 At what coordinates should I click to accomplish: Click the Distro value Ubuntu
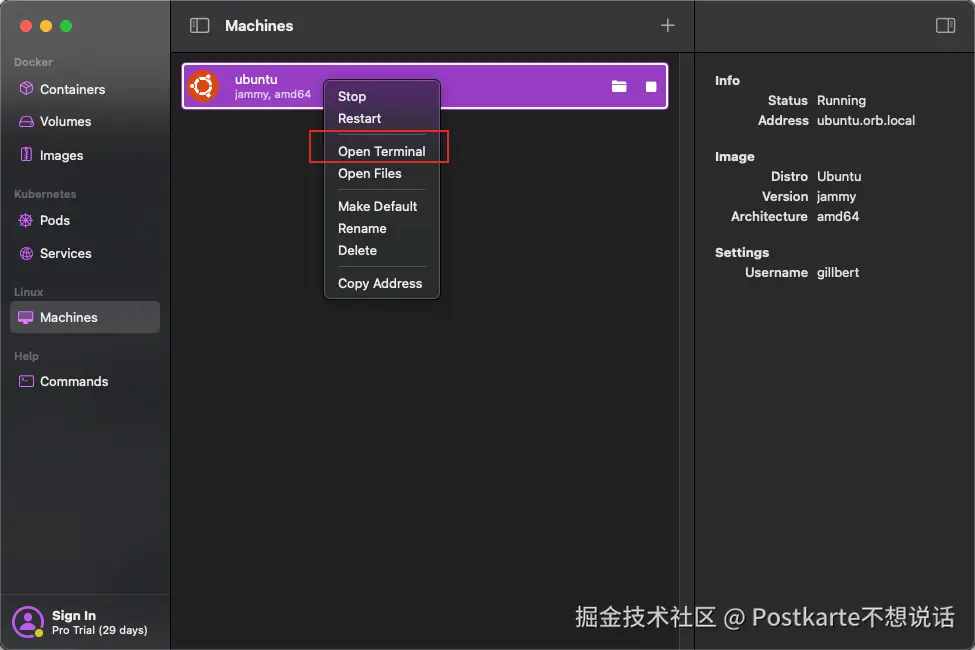tap(839, 176)
